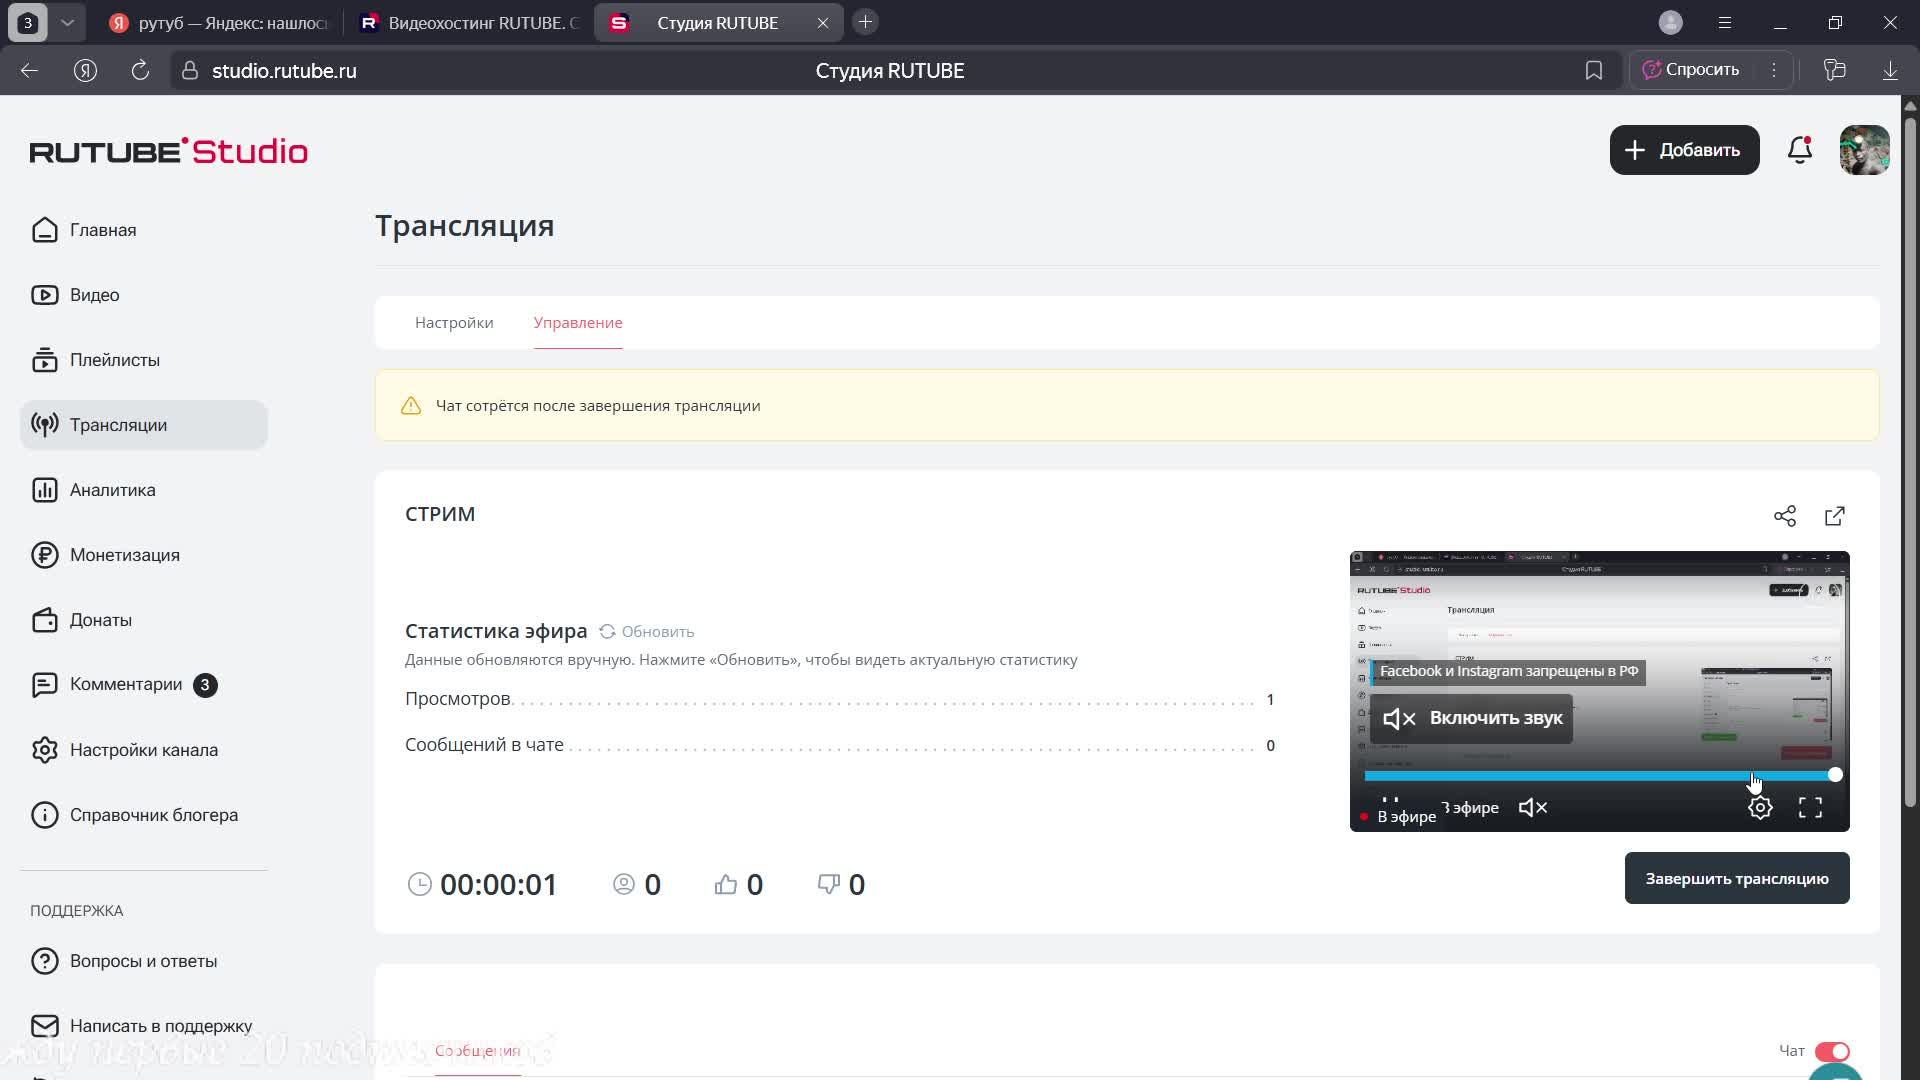Image resolution: width=1920 pixels, height=1080 pixels.
Task: Click the browser bookmark icon
Action: (x=1594, y=70)
